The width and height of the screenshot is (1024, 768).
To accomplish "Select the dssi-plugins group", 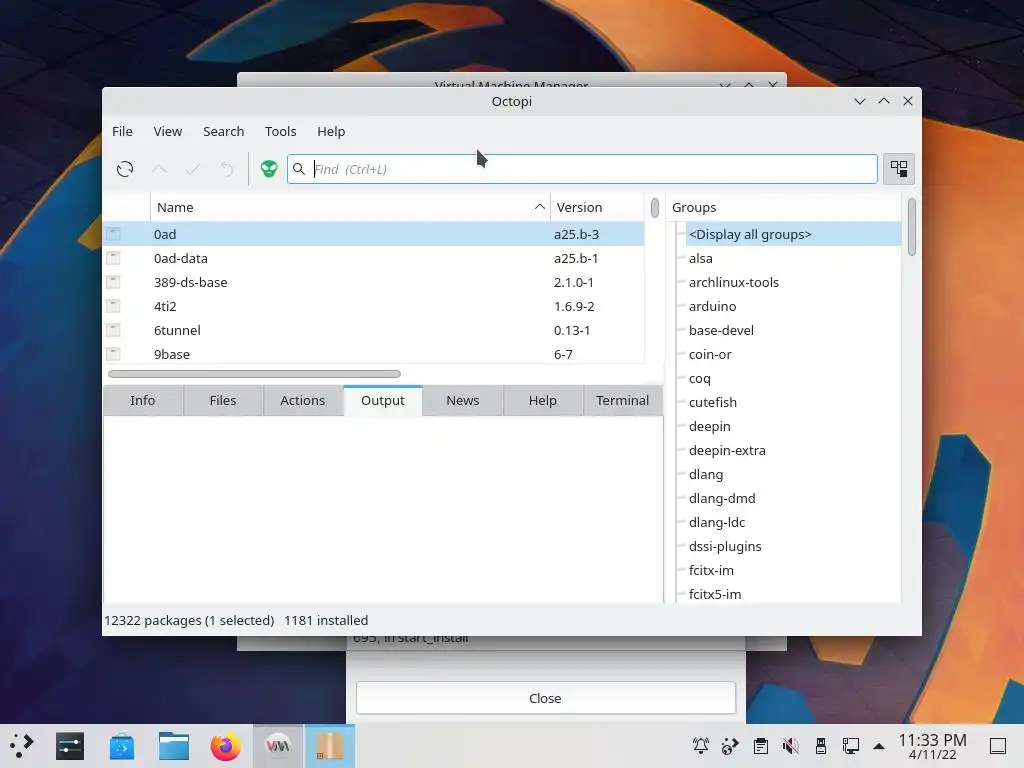I will pos(725,546).
